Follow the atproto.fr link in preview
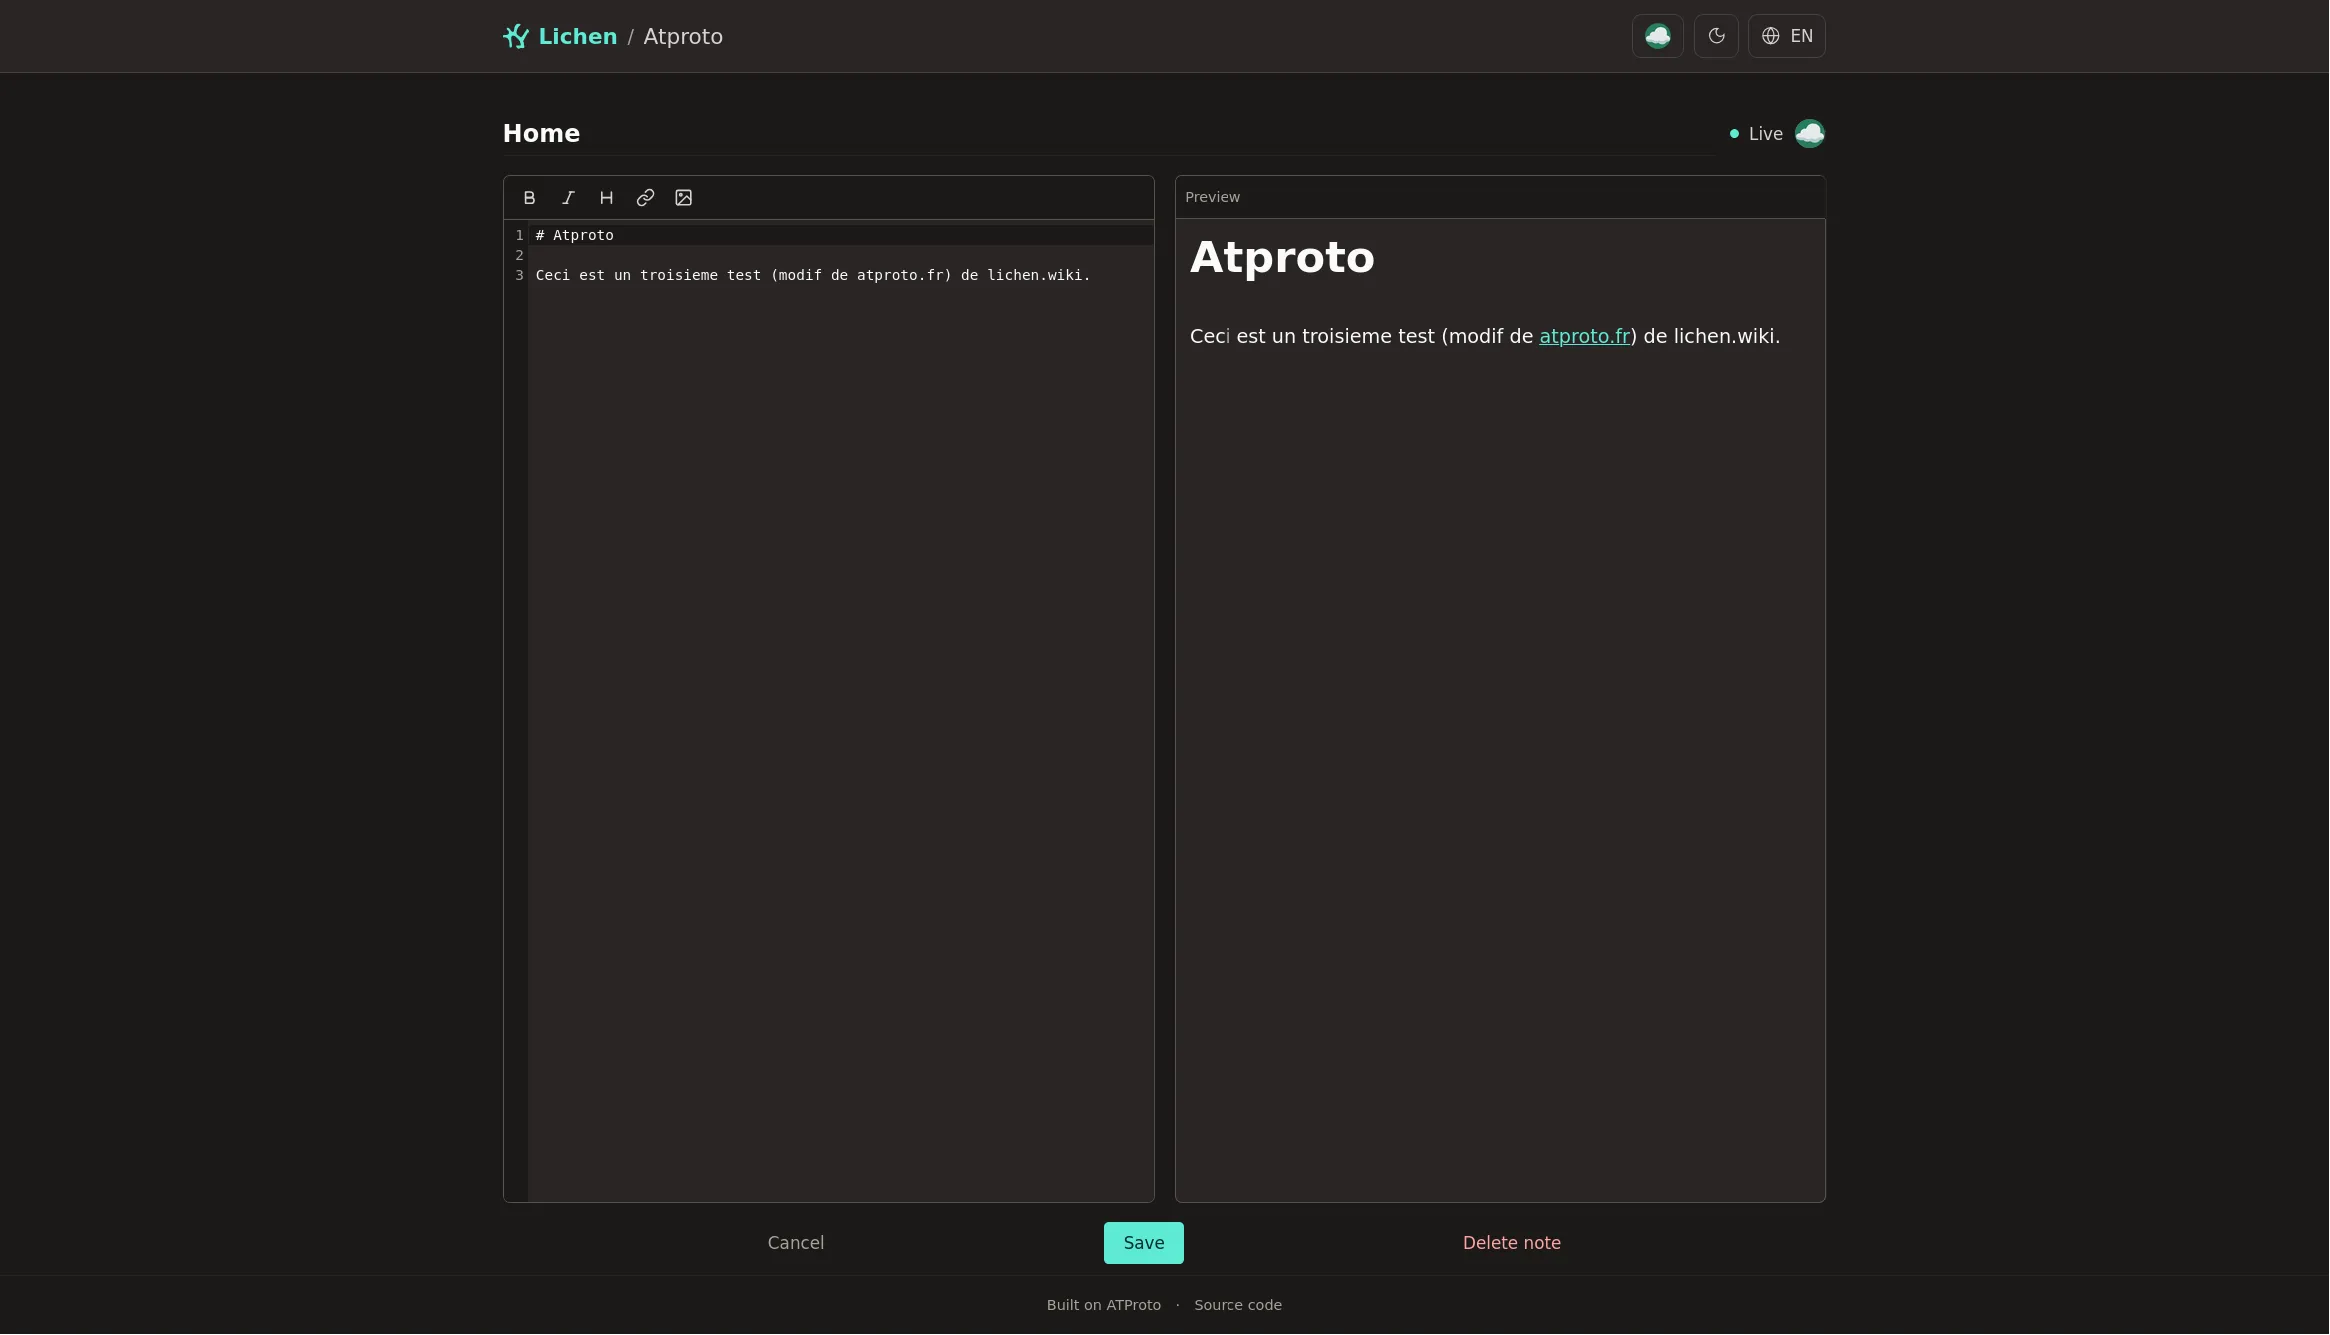 click(1585, 337)
